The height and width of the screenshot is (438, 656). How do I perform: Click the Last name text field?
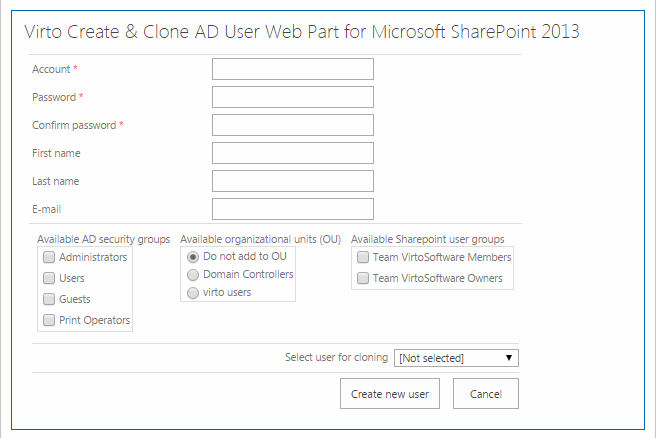(292, 181)
